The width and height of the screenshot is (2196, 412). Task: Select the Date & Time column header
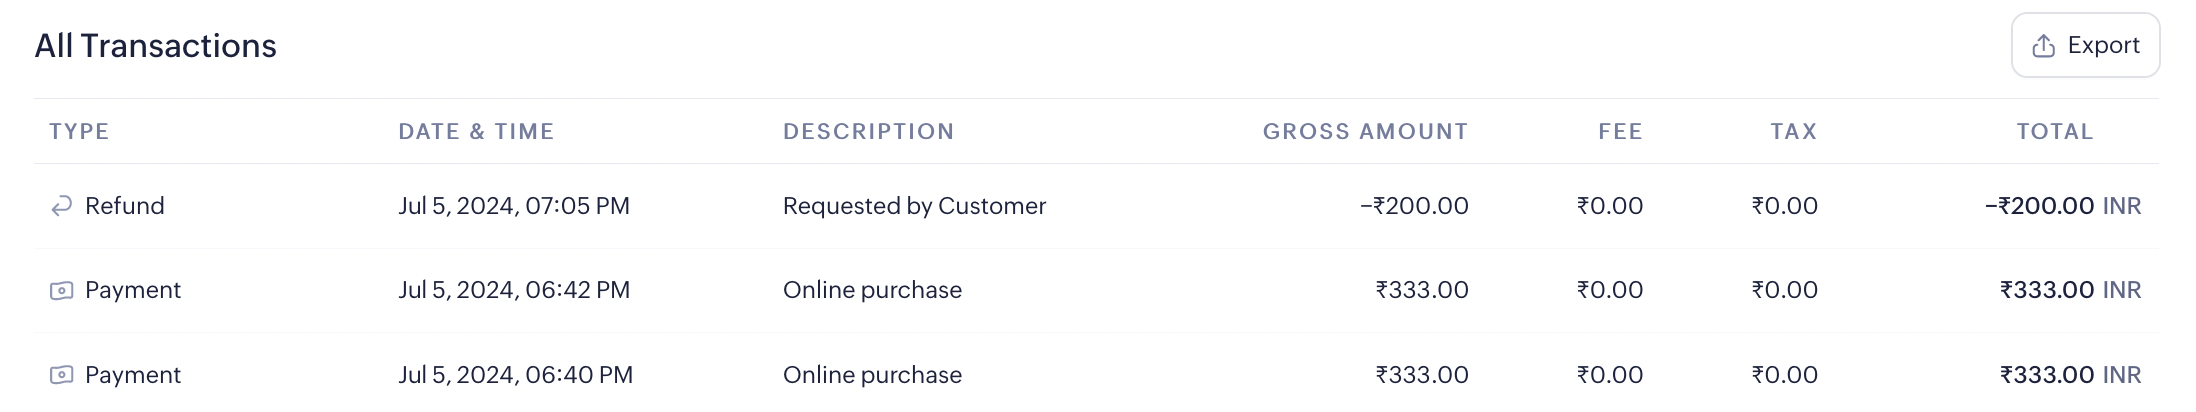476,131
